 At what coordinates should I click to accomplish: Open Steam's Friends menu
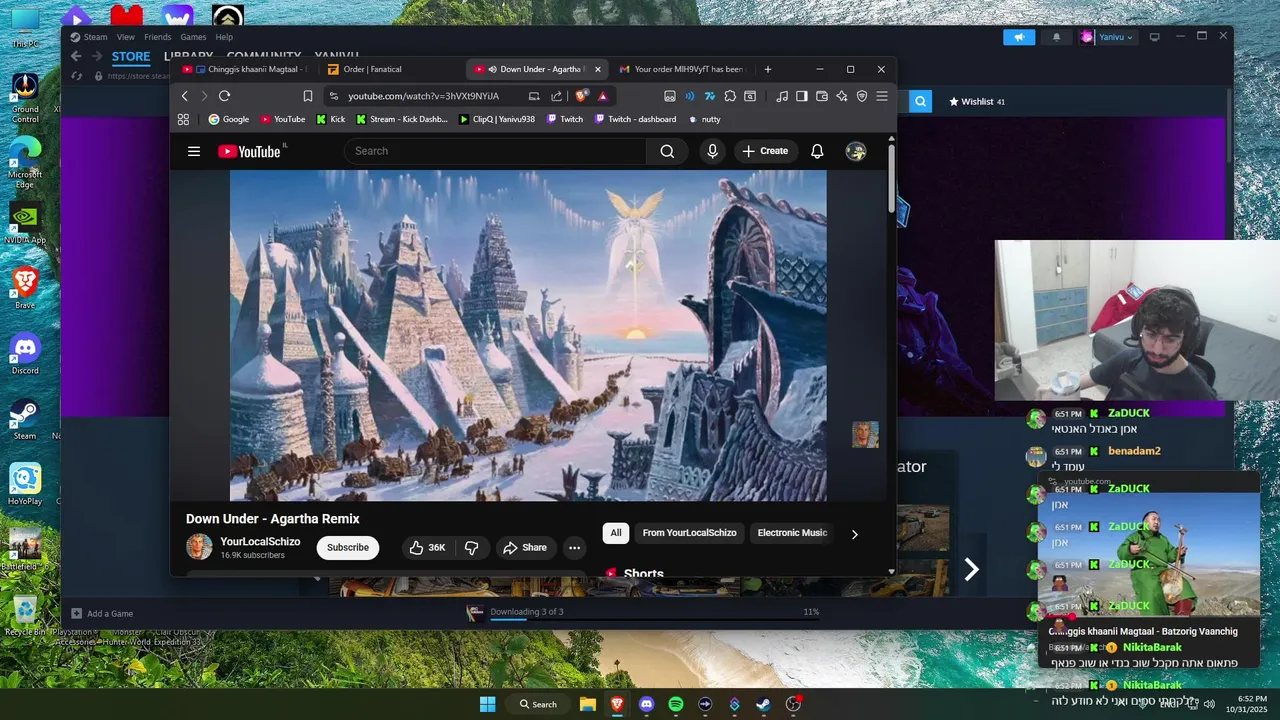[157, 37]
